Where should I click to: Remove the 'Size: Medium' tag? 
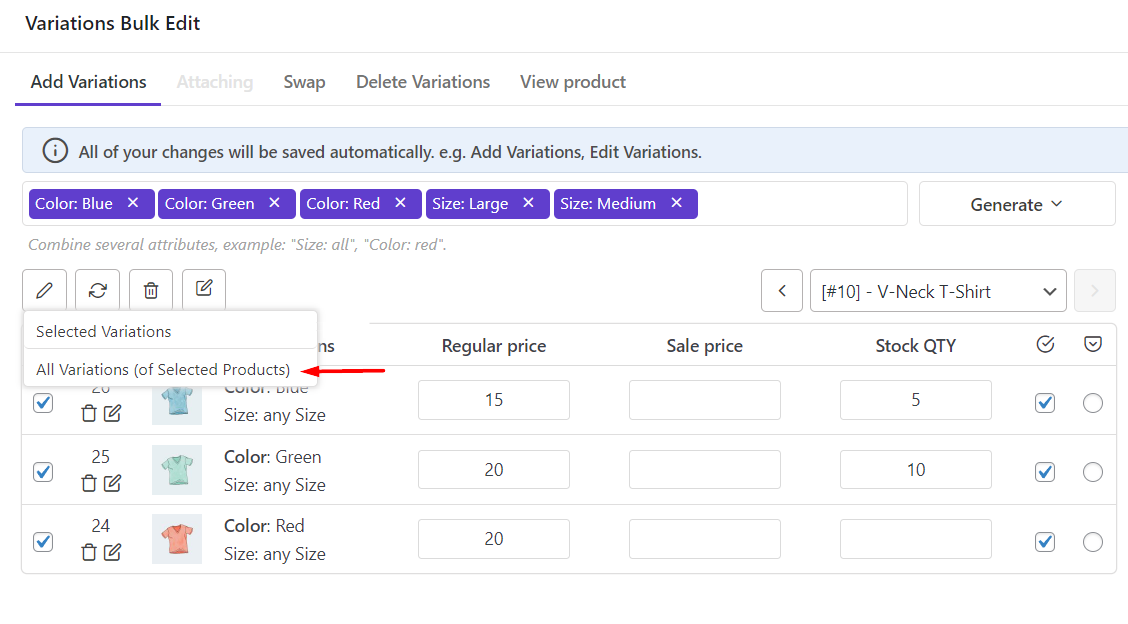(x=677, y=203)
